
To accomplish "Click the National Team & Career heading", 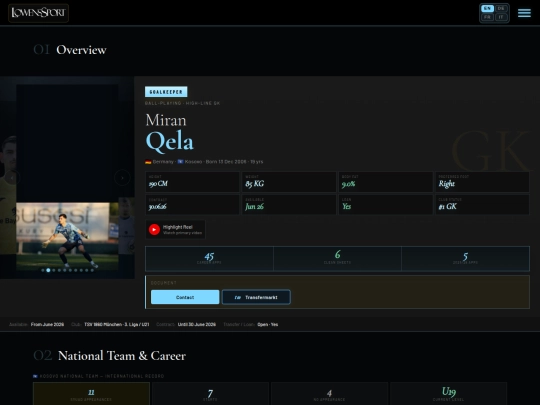I will coord(122,356).
